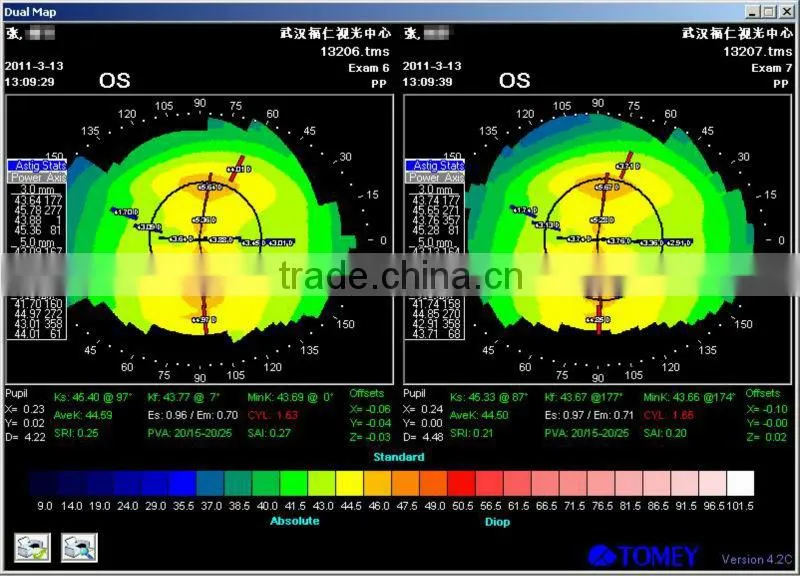The height and width of the screenshot is (576, 800).
Task: Click the bright green 41.5 color swatch
Action: (293, 483)
